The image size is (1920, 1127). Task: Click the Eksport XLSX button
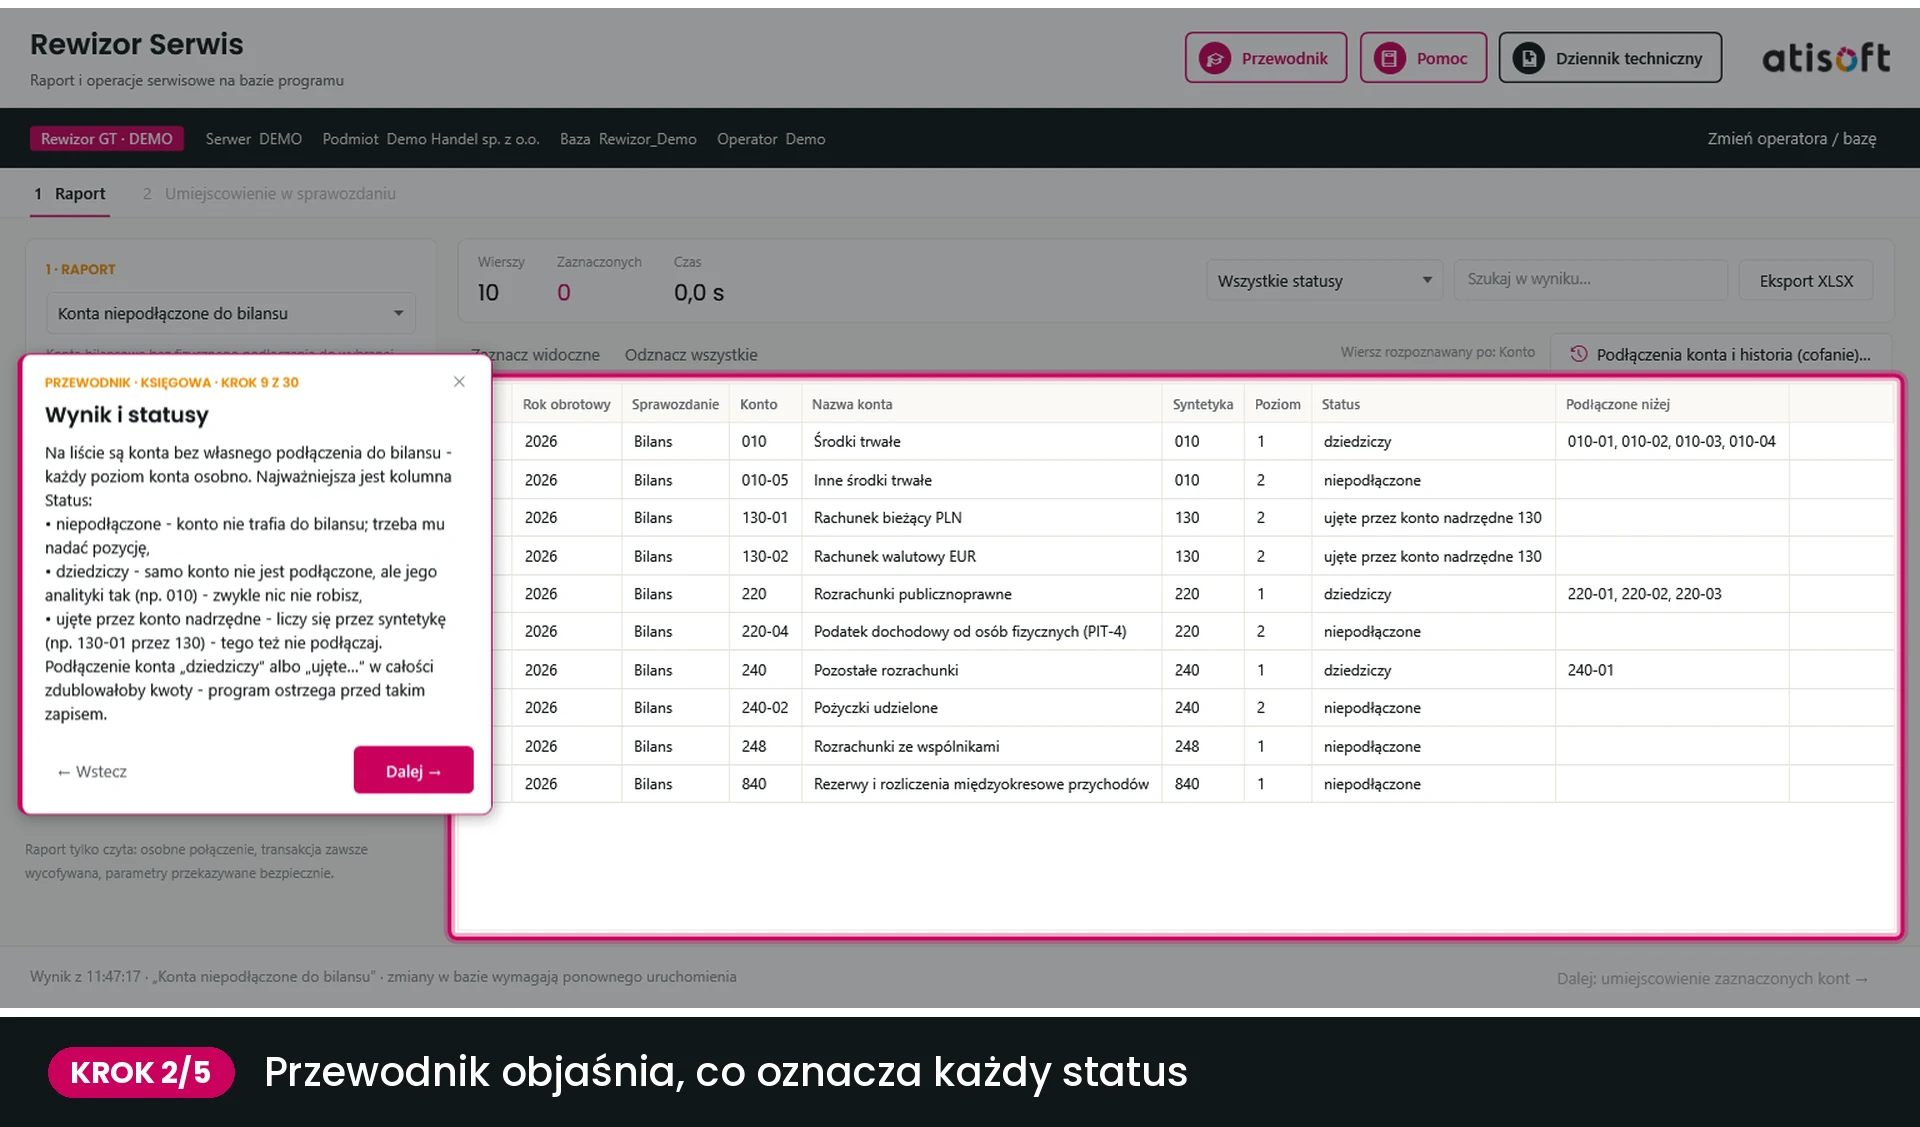1806,281
